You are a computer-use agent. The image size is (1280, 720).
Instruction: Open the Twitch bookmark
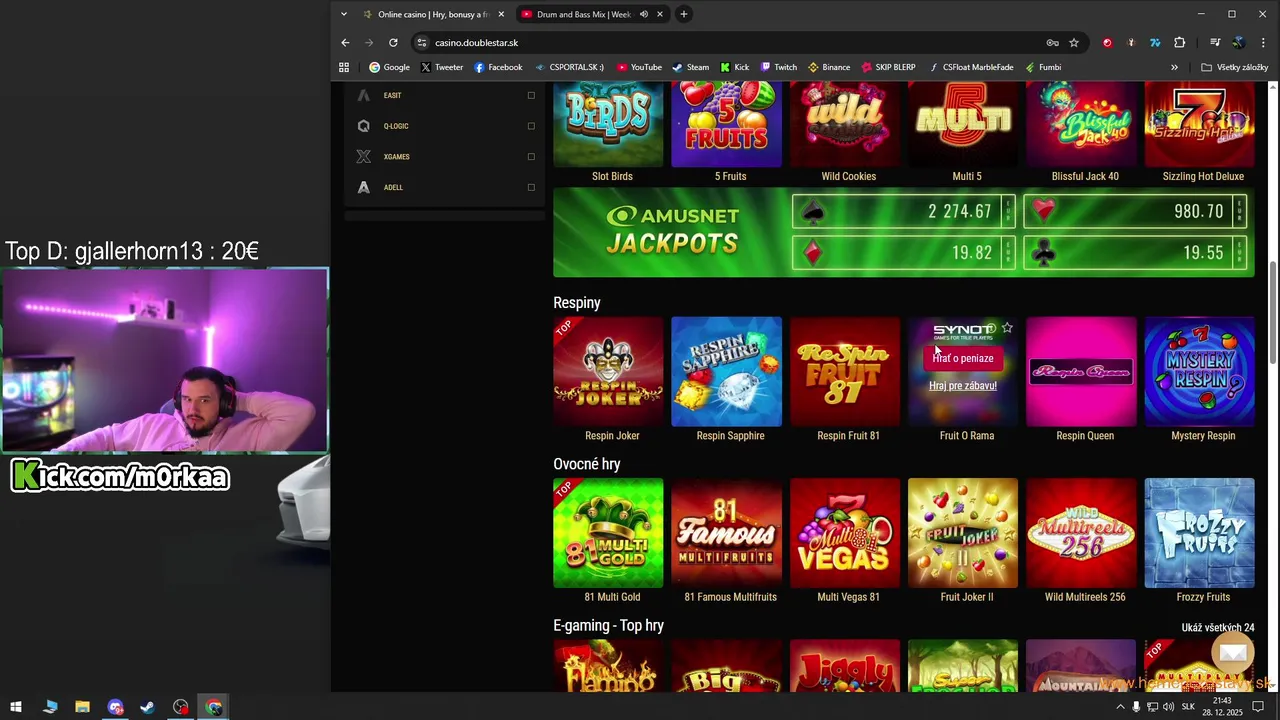pyautogui.click(x=778, y=67)
